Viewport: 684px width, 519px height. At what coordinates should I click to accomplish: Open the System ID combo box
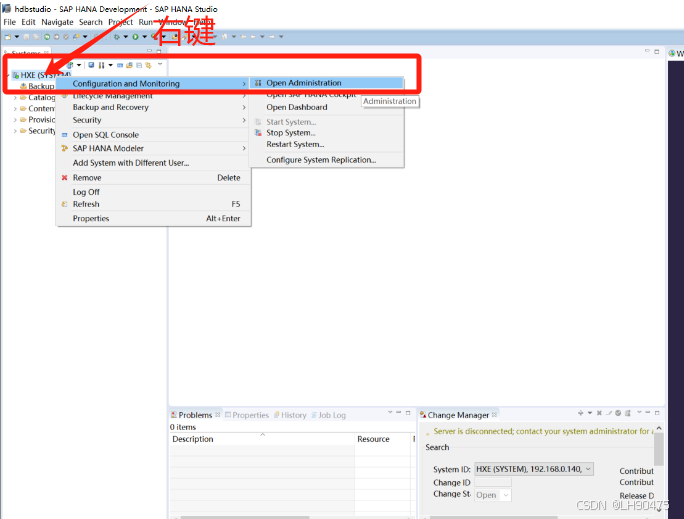click(x=534, y=469)
